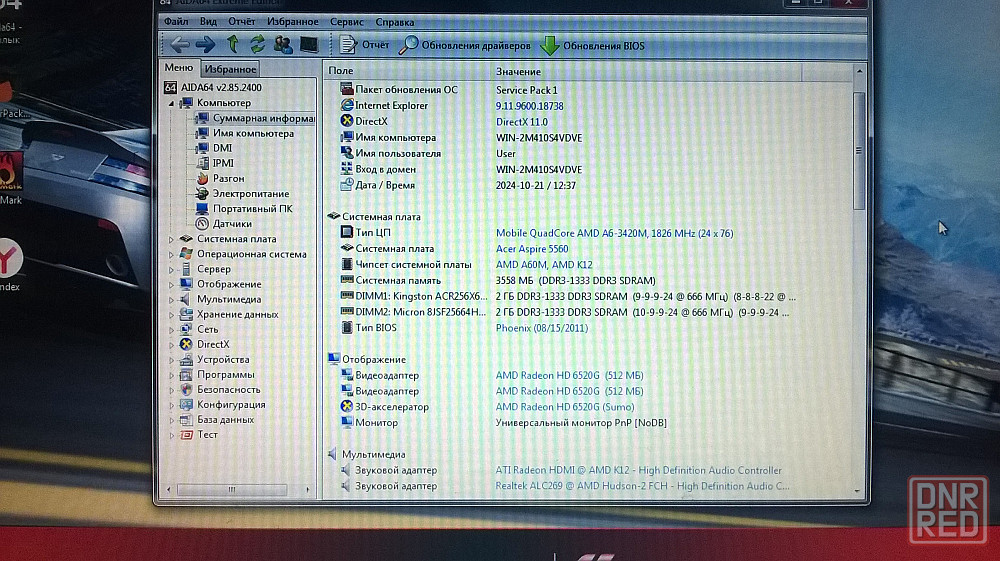
Task: Open the Отчет menu in menu bar
Action: click(x=242, y=22)
